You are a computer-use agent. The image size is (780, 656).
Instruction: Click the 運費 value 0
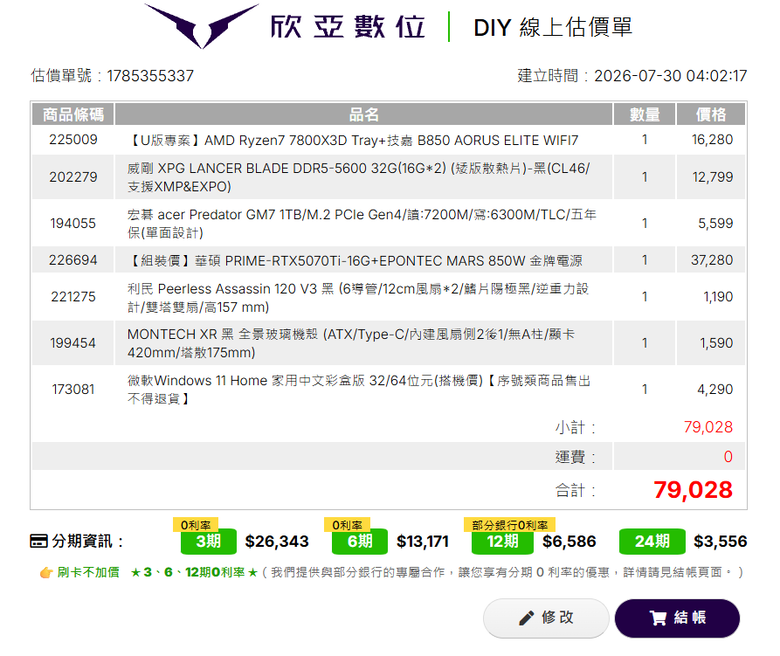tap(728, 457)
